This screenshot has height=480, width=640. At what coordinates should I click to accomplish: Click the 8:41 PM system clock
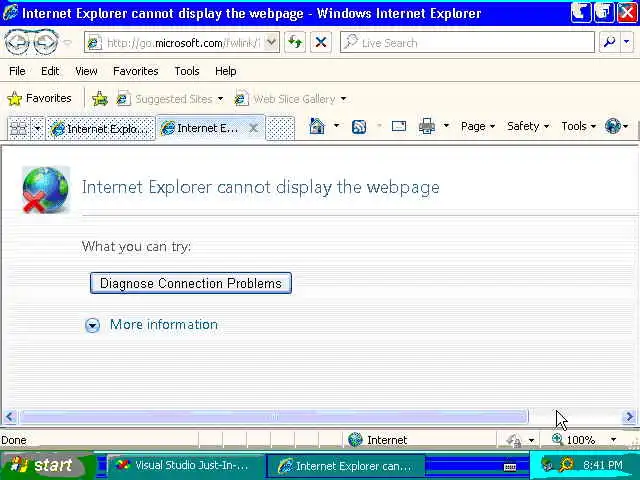pyautogui.click(x=603, y=464)
